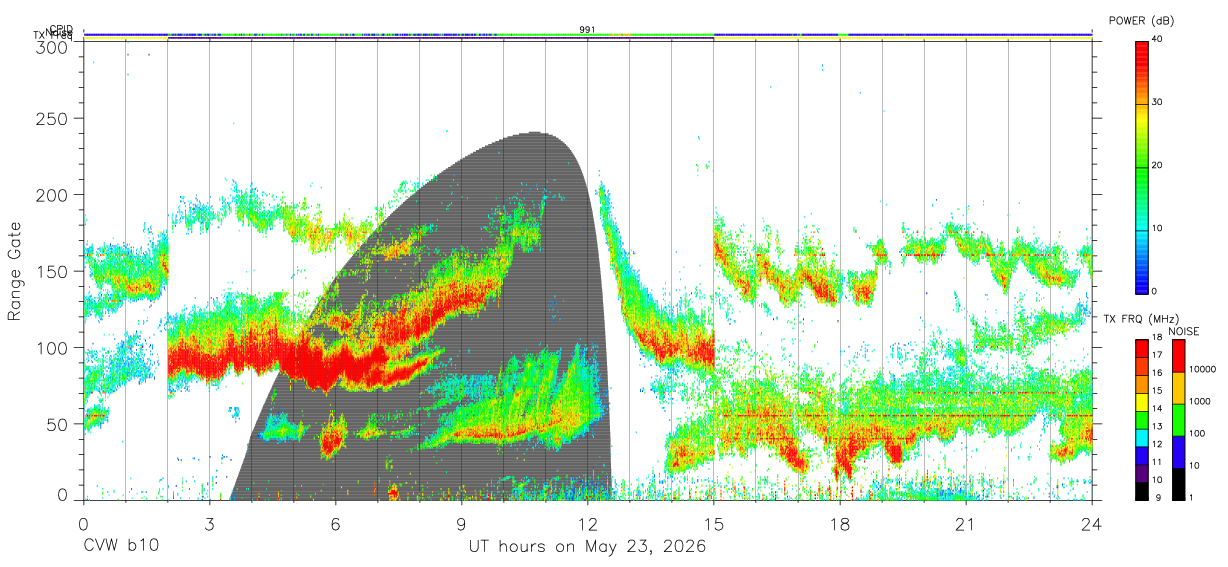Click the 250 tick on Range Gate axis
Image resolution: width=1228 pixels, height=567 pixels.
click(53, 118)
